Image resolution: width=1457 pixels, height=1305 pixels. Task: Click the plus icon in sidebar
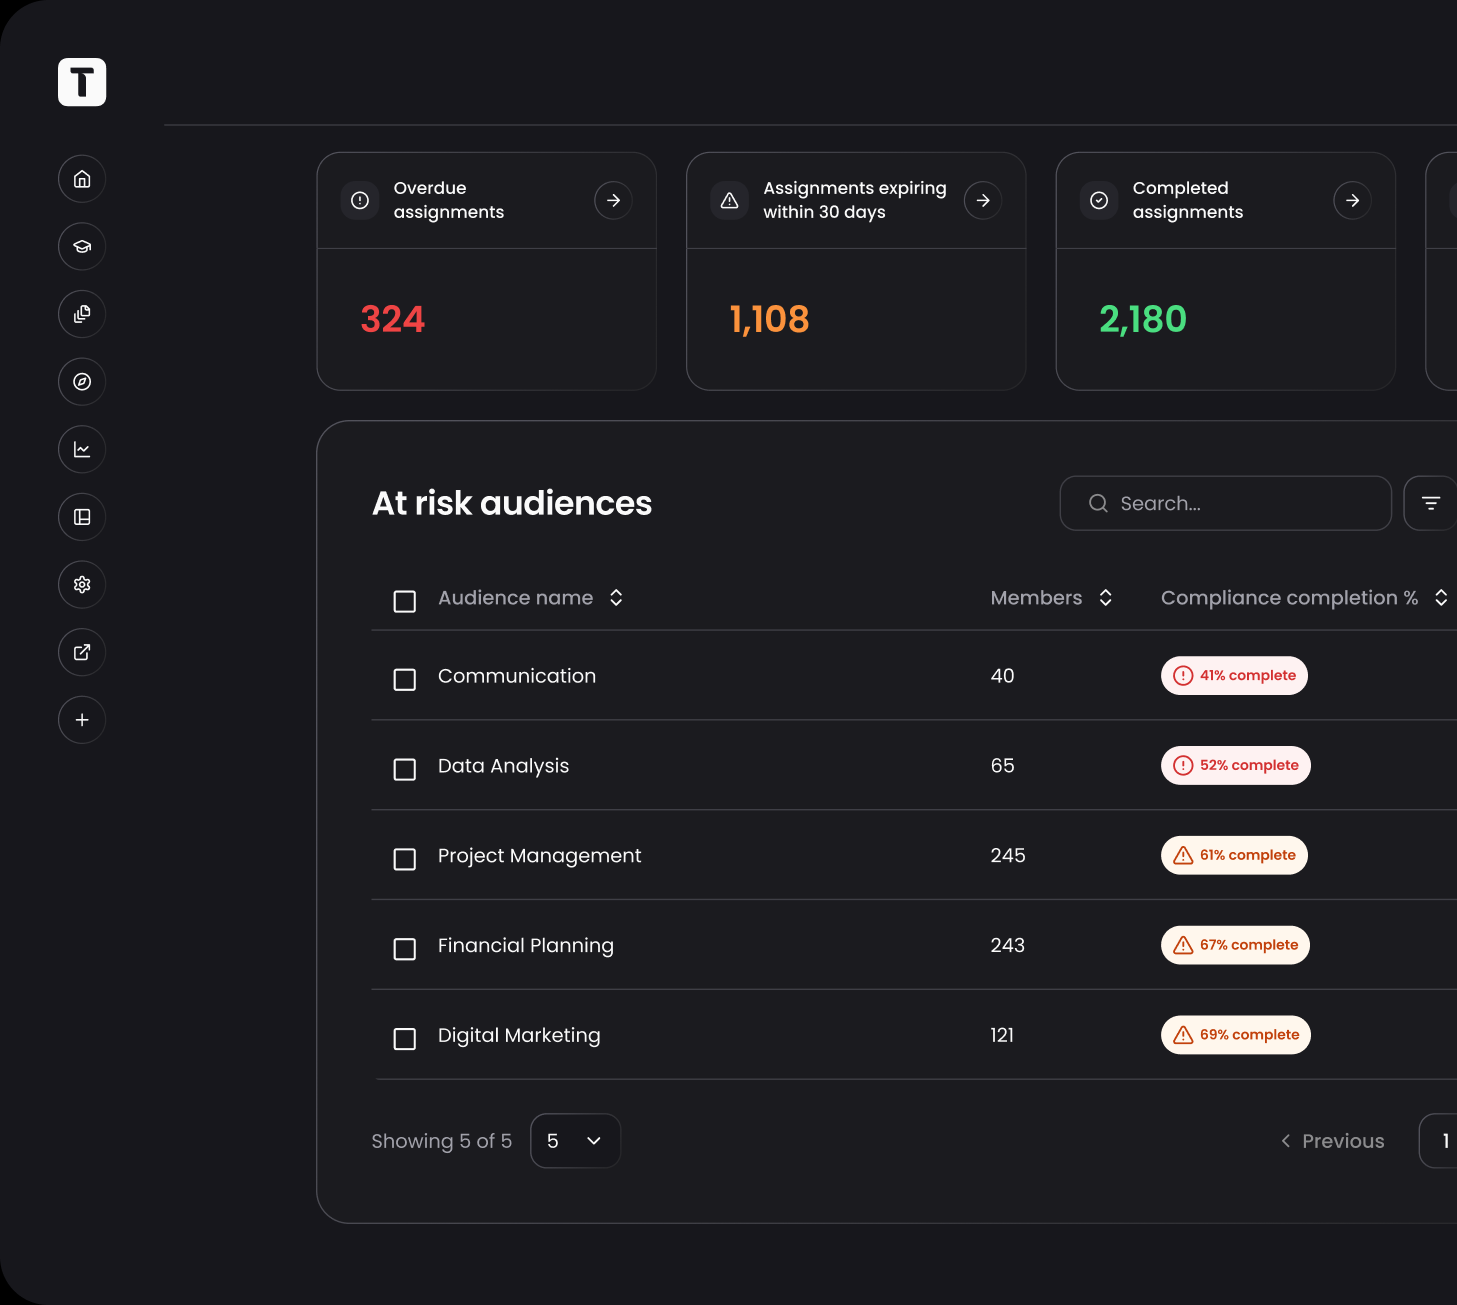click(x=82, y=720)
